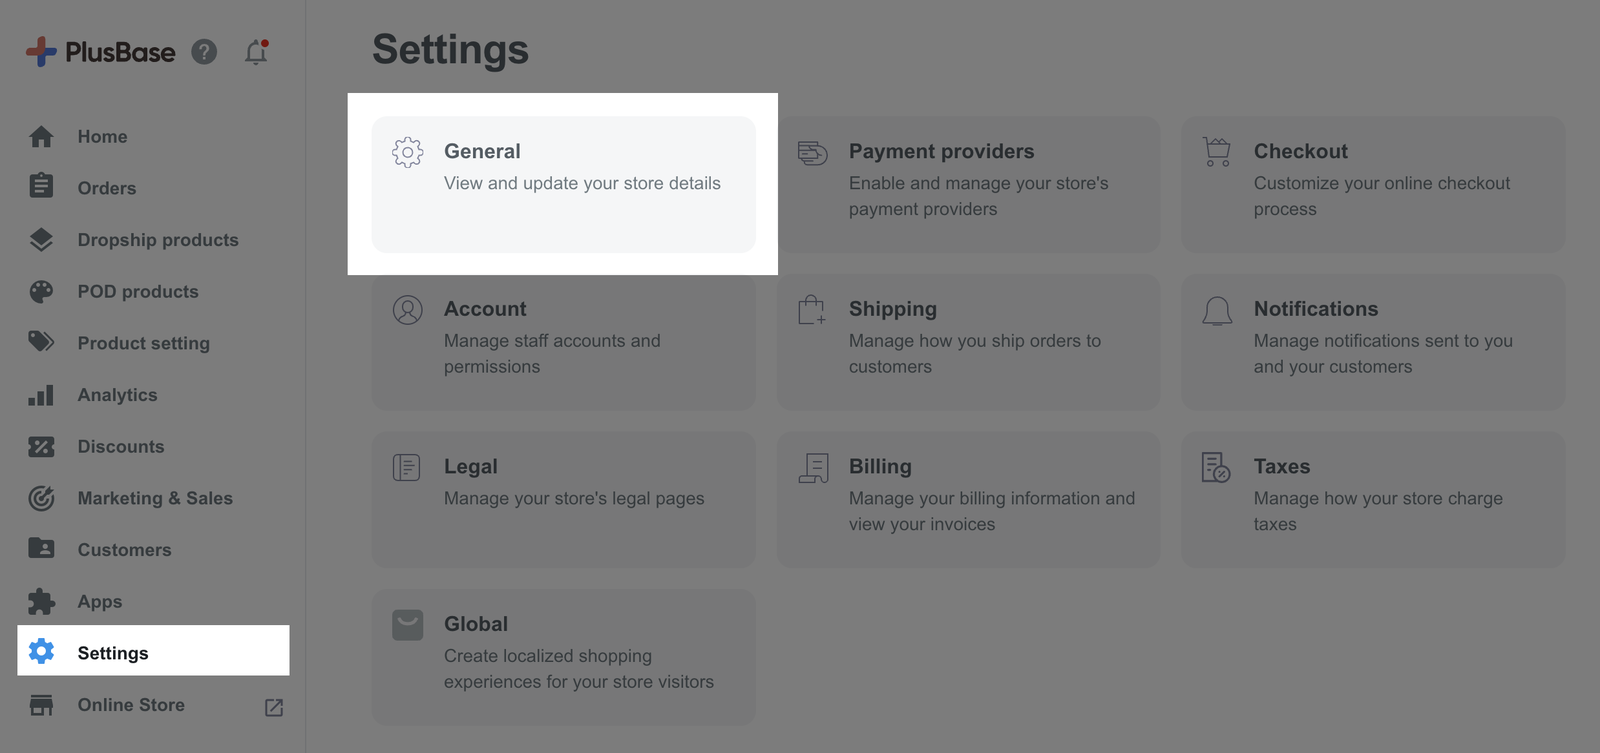
Task: Open the General settings card
Action: point(563,184)
